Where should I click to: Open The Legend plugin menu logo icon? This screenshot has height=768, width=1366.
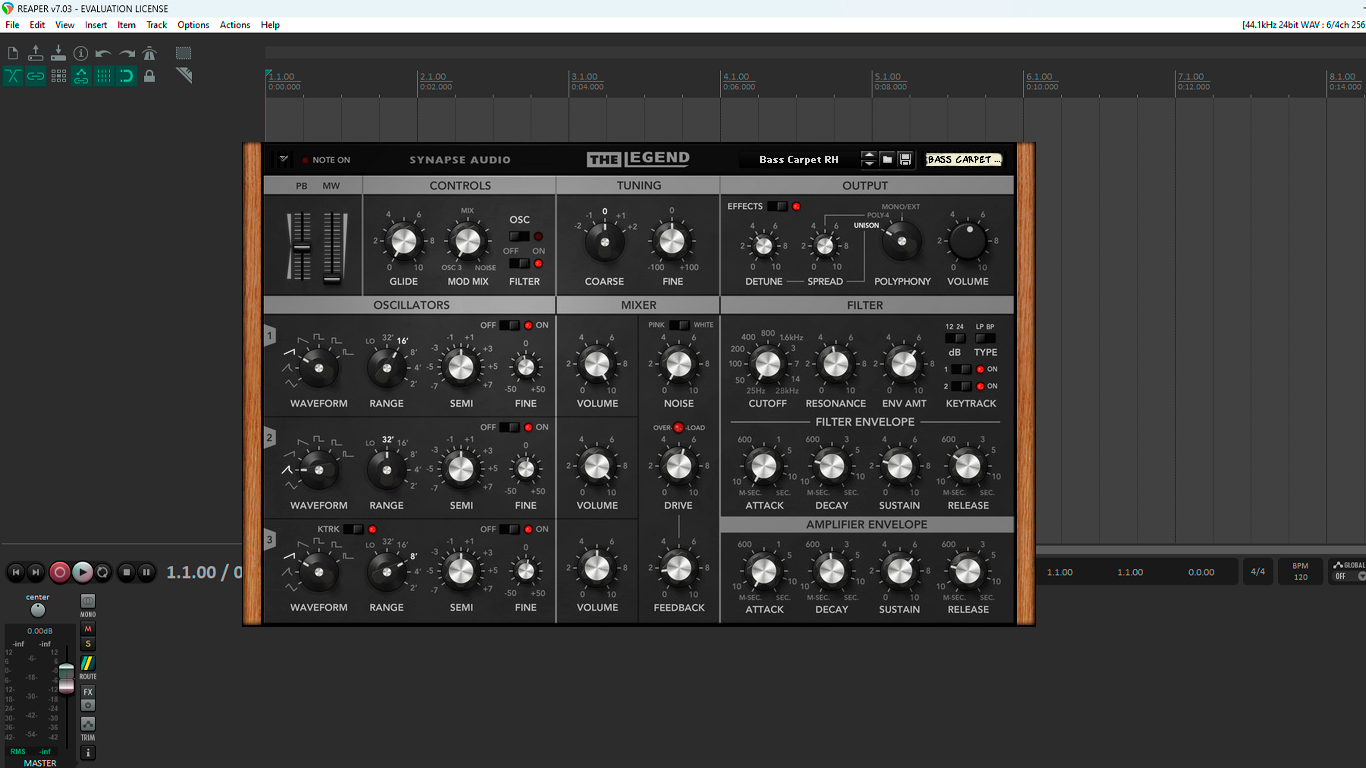(x=284, y=159)
